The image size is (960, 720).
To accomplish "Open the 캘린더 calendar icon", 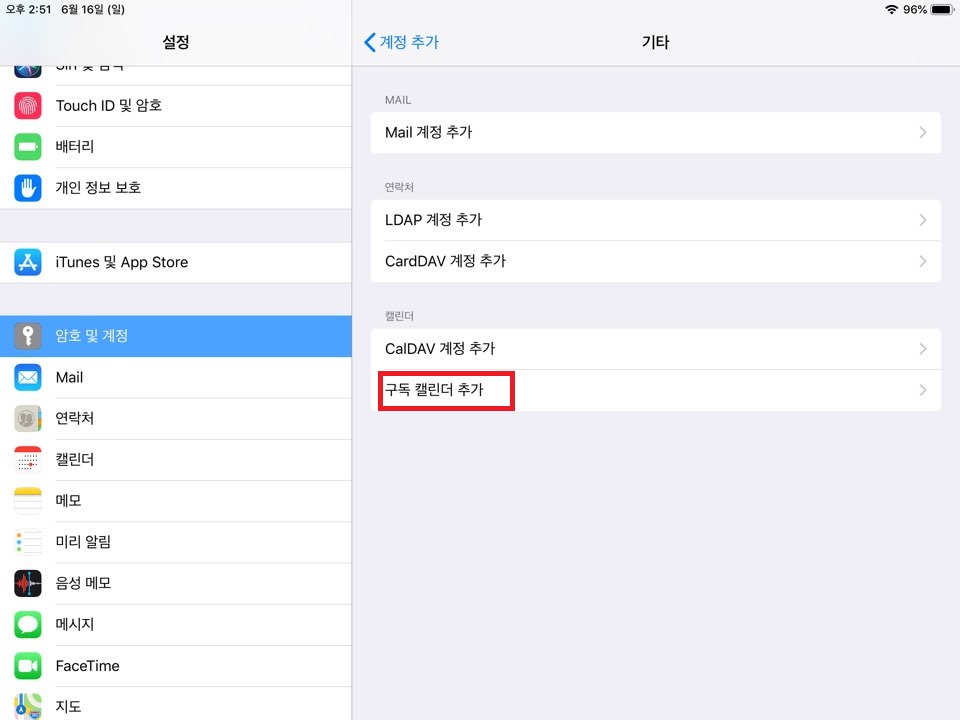I will tap(28, 459).
